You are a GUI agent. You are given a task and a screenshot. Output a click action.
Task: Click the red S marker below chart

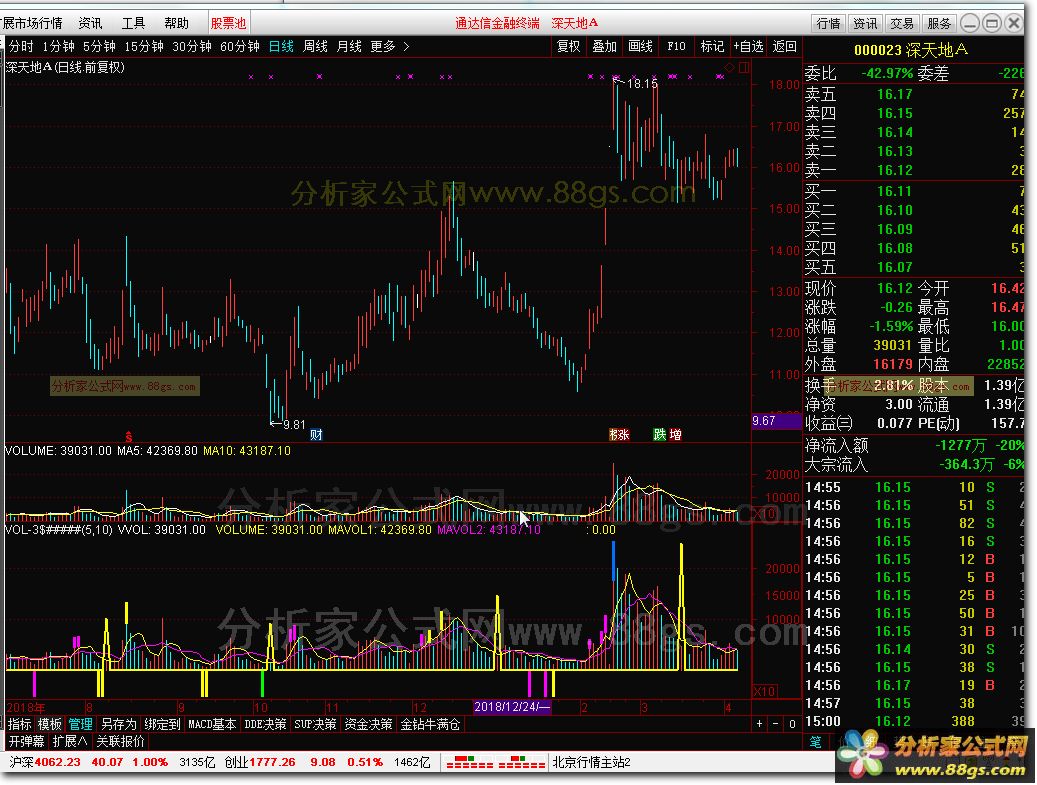pyautogui.click(x=128, y=436)
